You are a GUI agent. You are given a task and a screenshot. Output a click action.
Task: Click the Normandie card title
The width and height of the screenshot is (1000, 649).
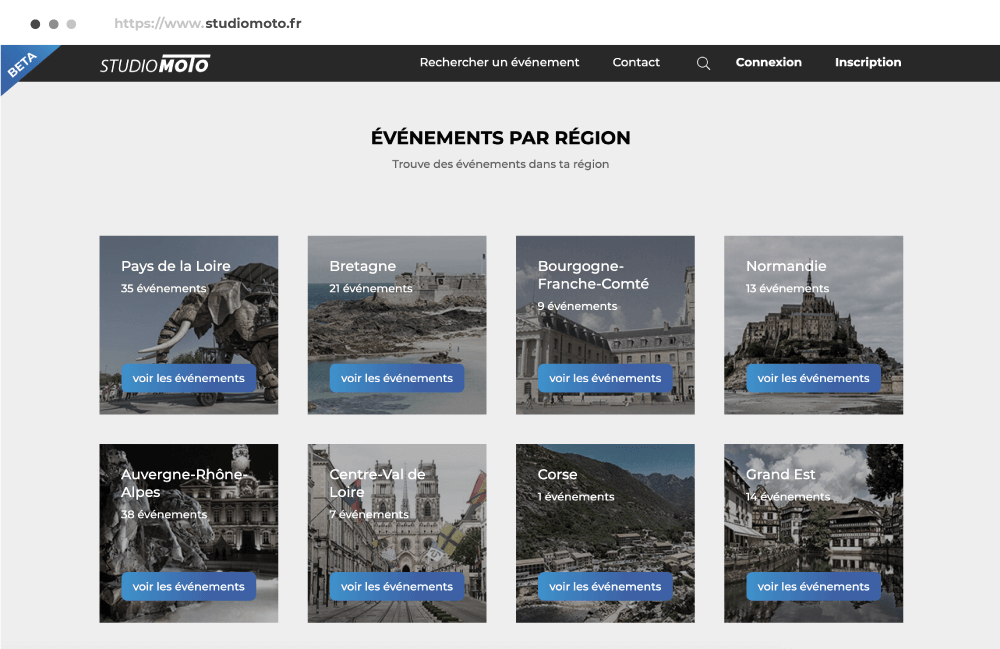point(786,266)
